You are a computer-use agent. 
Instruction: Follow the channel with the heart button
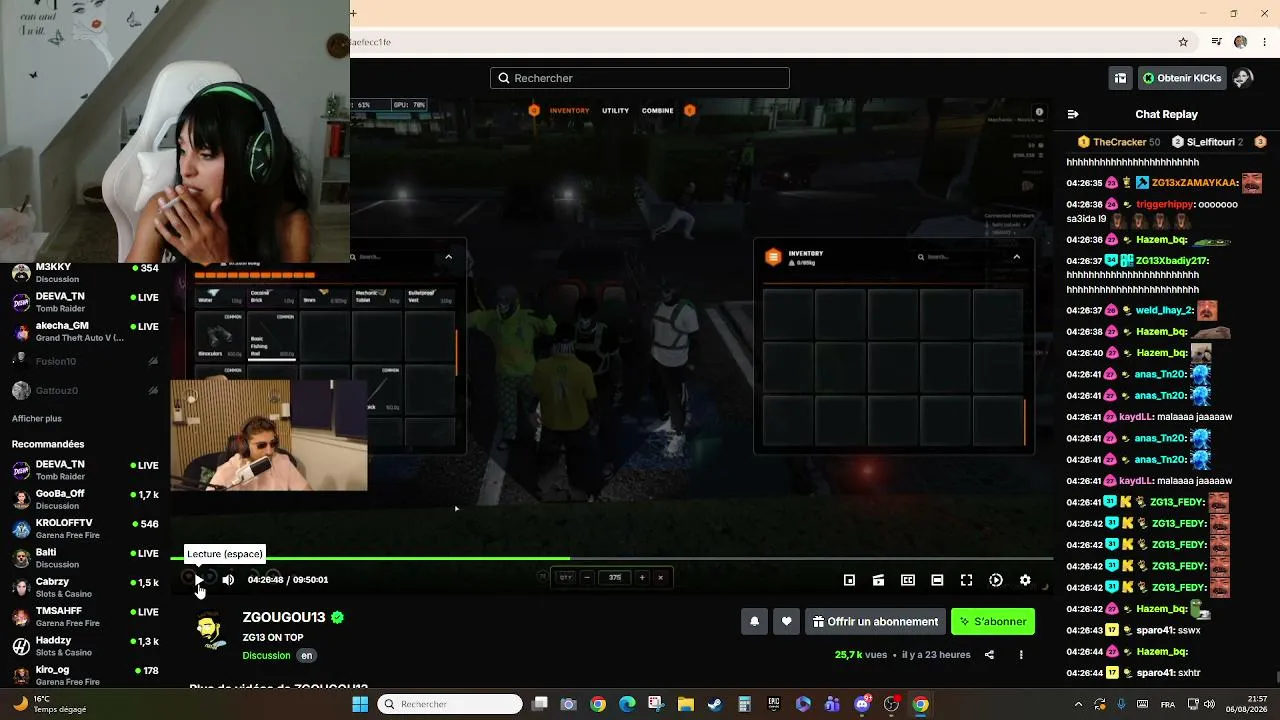(786, 622)
